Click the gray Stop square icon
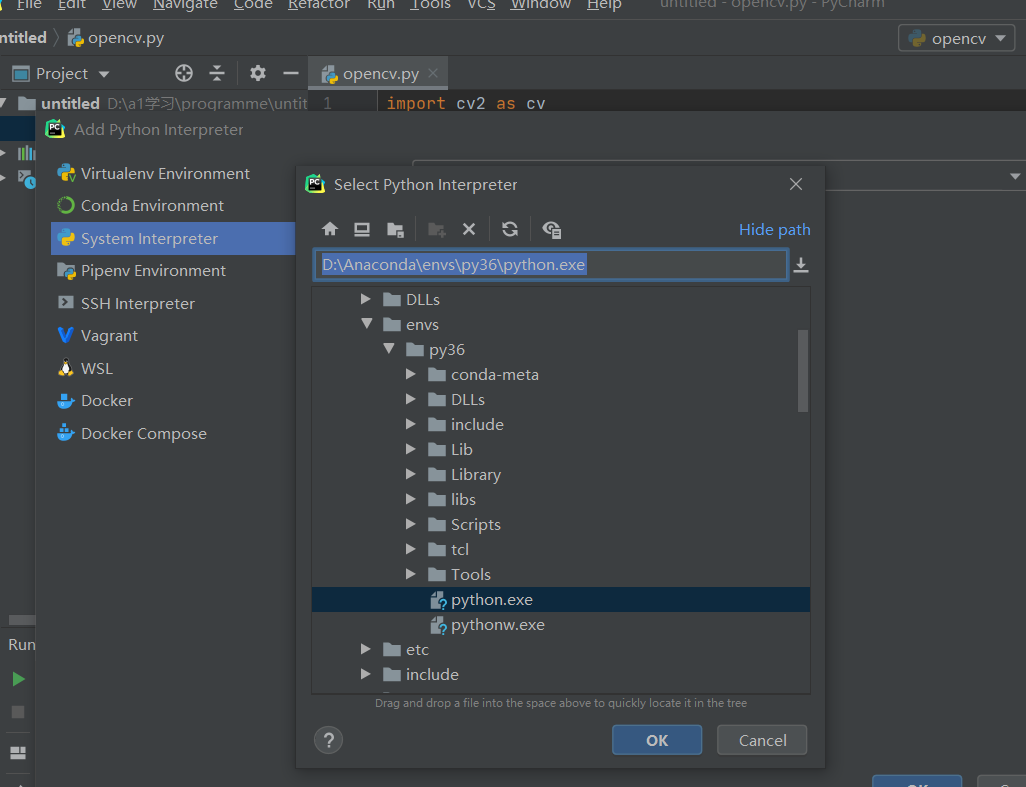Viewport: 1026px width, 787px height. 18,712
